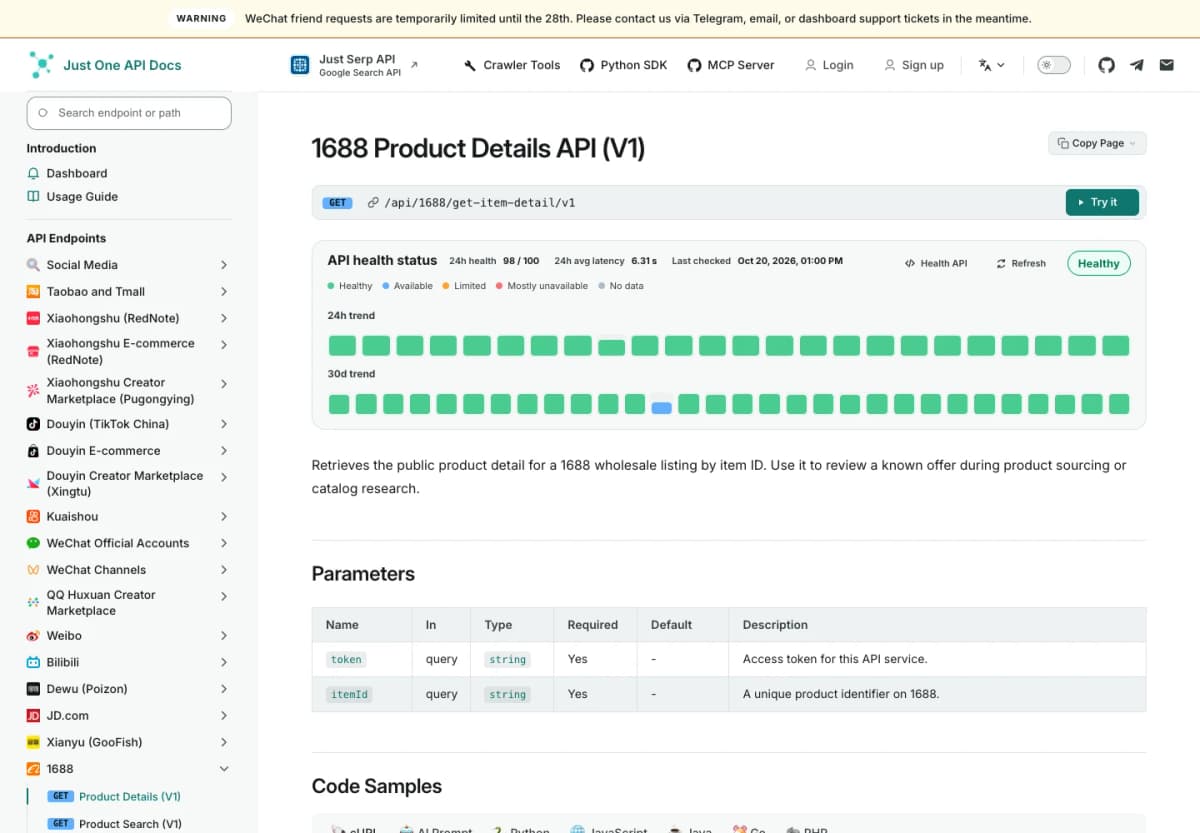Toggle the light/dark theme switch
The width and height of the screenshot is (1200, 833).
pyautogui.click(x=1054, y=65)
